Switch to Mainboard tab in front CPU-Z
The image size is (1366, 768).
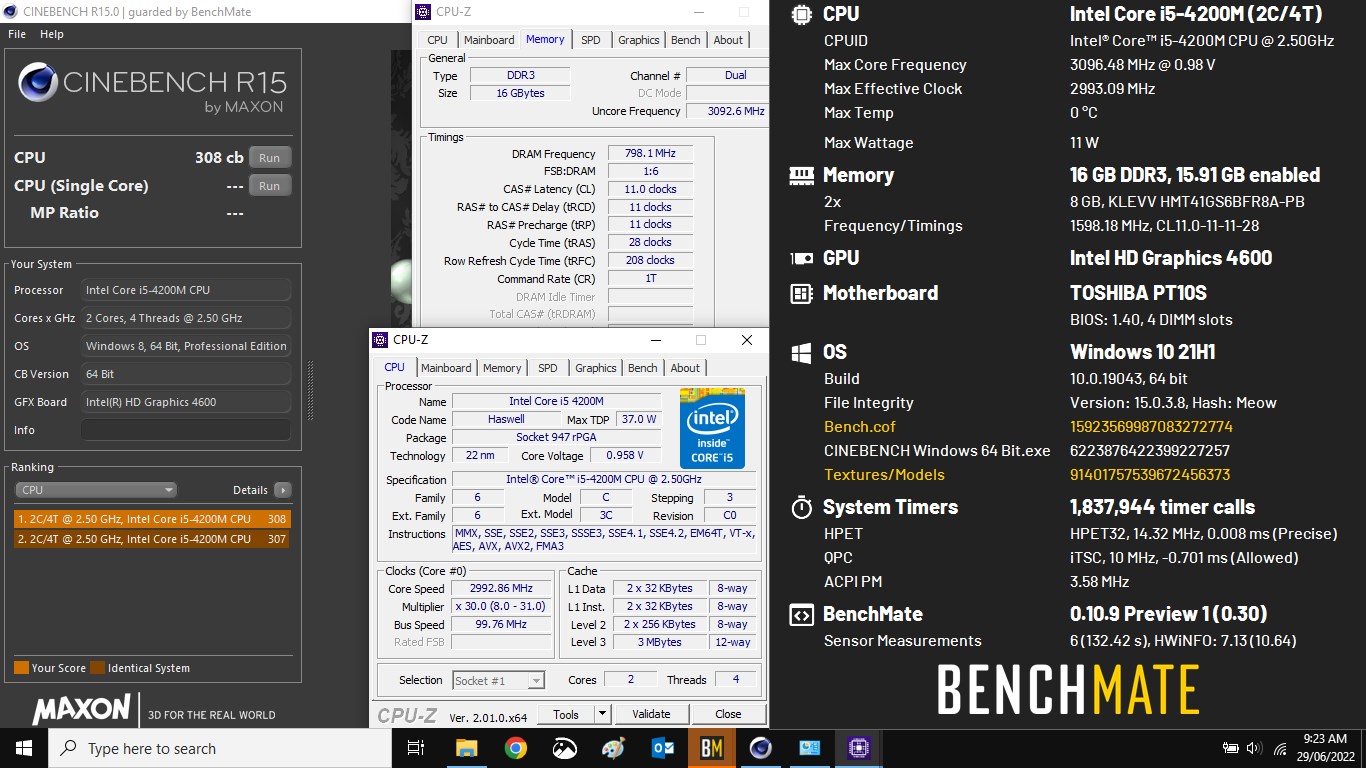[x=446, y=368]
